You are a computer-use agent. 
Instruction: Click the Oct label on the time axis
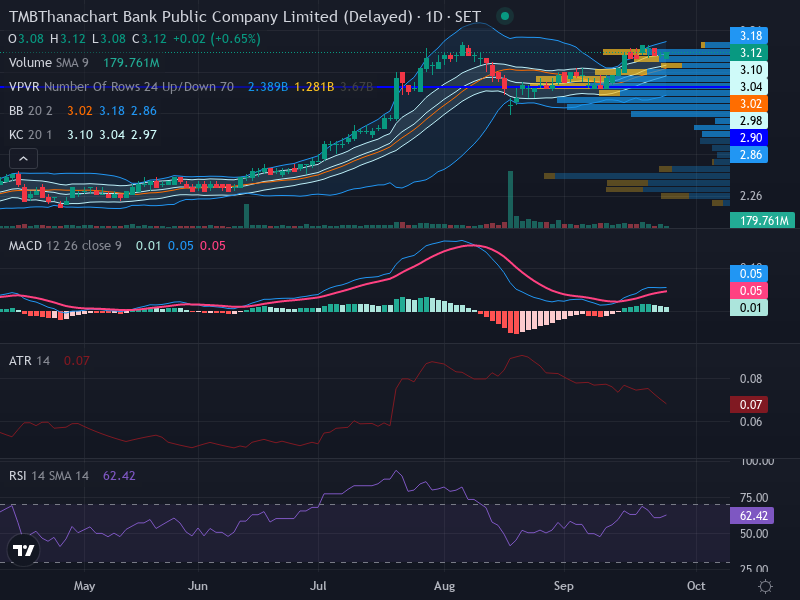(x=696, y=586)
